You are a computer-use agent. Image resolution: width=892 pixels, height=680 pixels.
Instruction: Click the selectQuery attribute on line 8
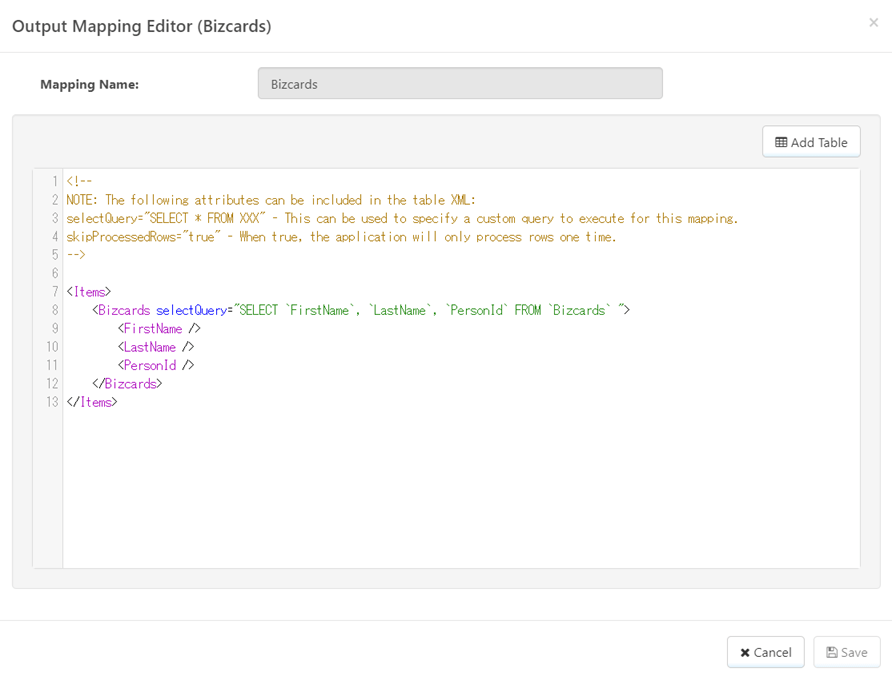191,310
